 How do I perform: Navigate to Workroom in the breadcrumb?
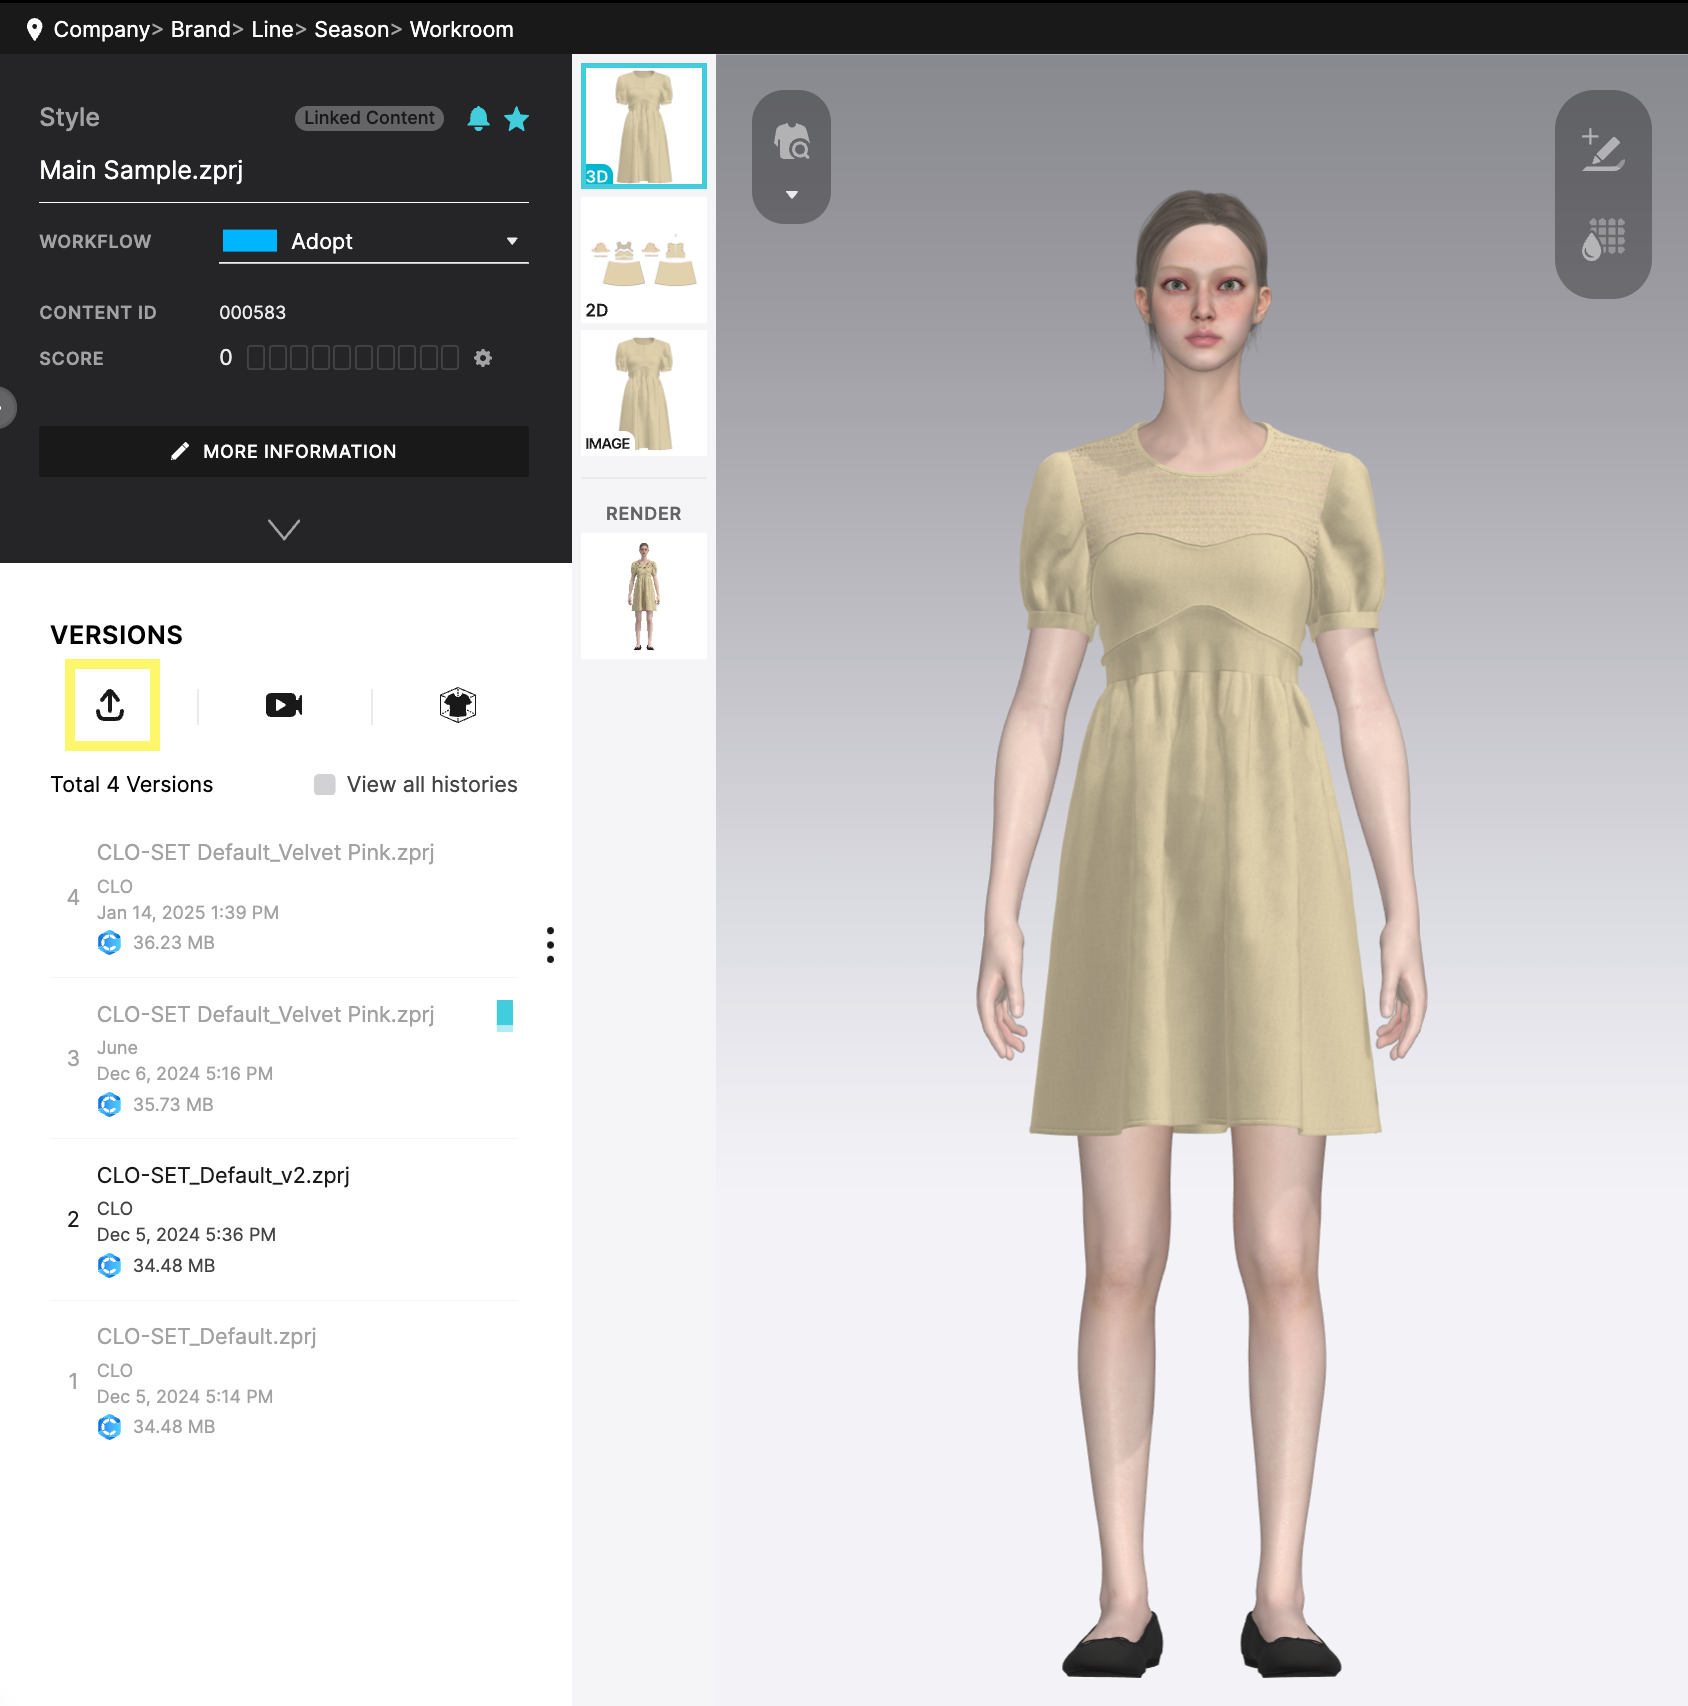click(x=461, y=29)
